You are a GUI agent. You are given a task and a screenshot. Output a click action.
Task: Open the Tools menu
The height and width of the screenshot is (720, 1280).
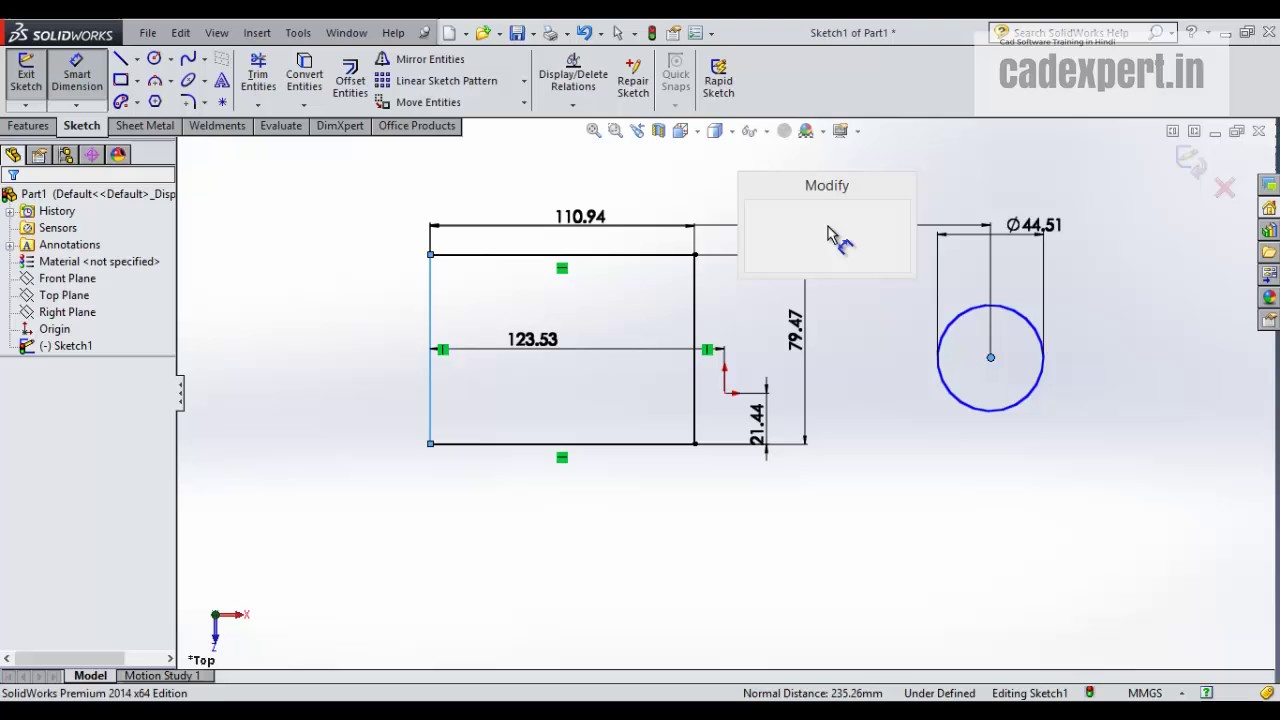pos(298,33)
